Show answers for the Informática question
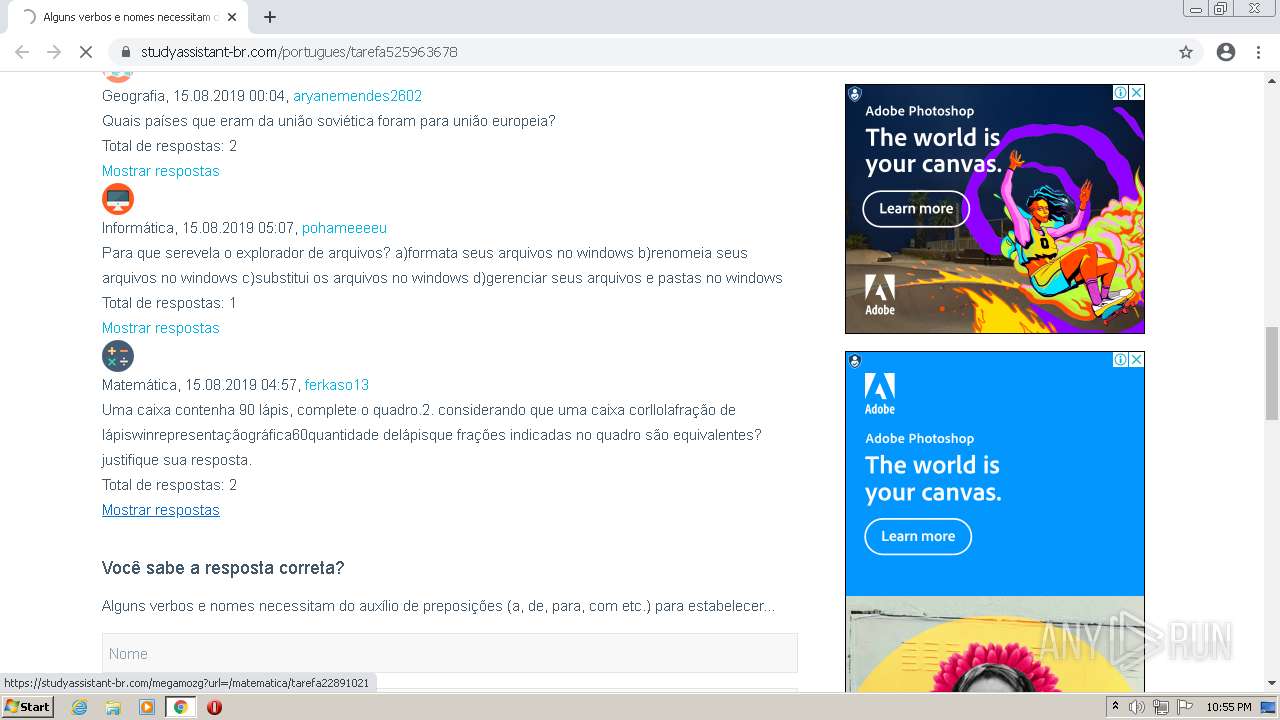1280x720 pixels. pyautogui.click(x=160, y=328)
